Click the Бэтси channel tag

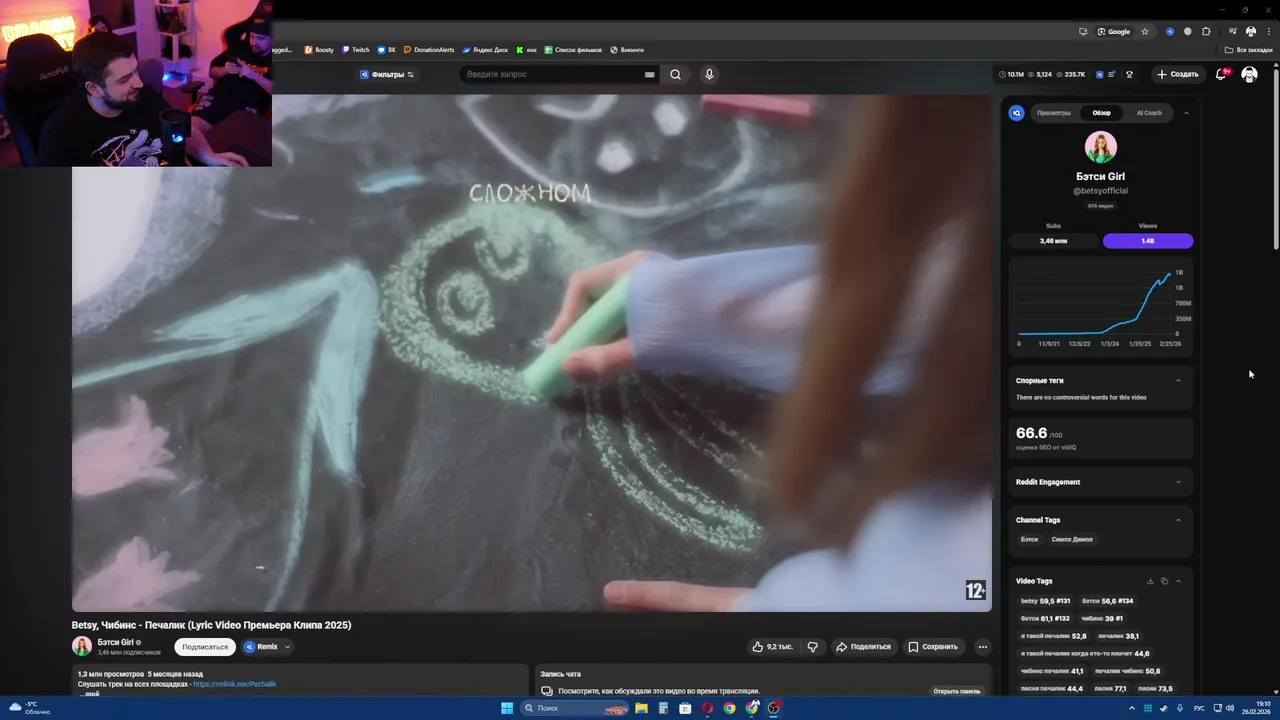pos(1029,539)
